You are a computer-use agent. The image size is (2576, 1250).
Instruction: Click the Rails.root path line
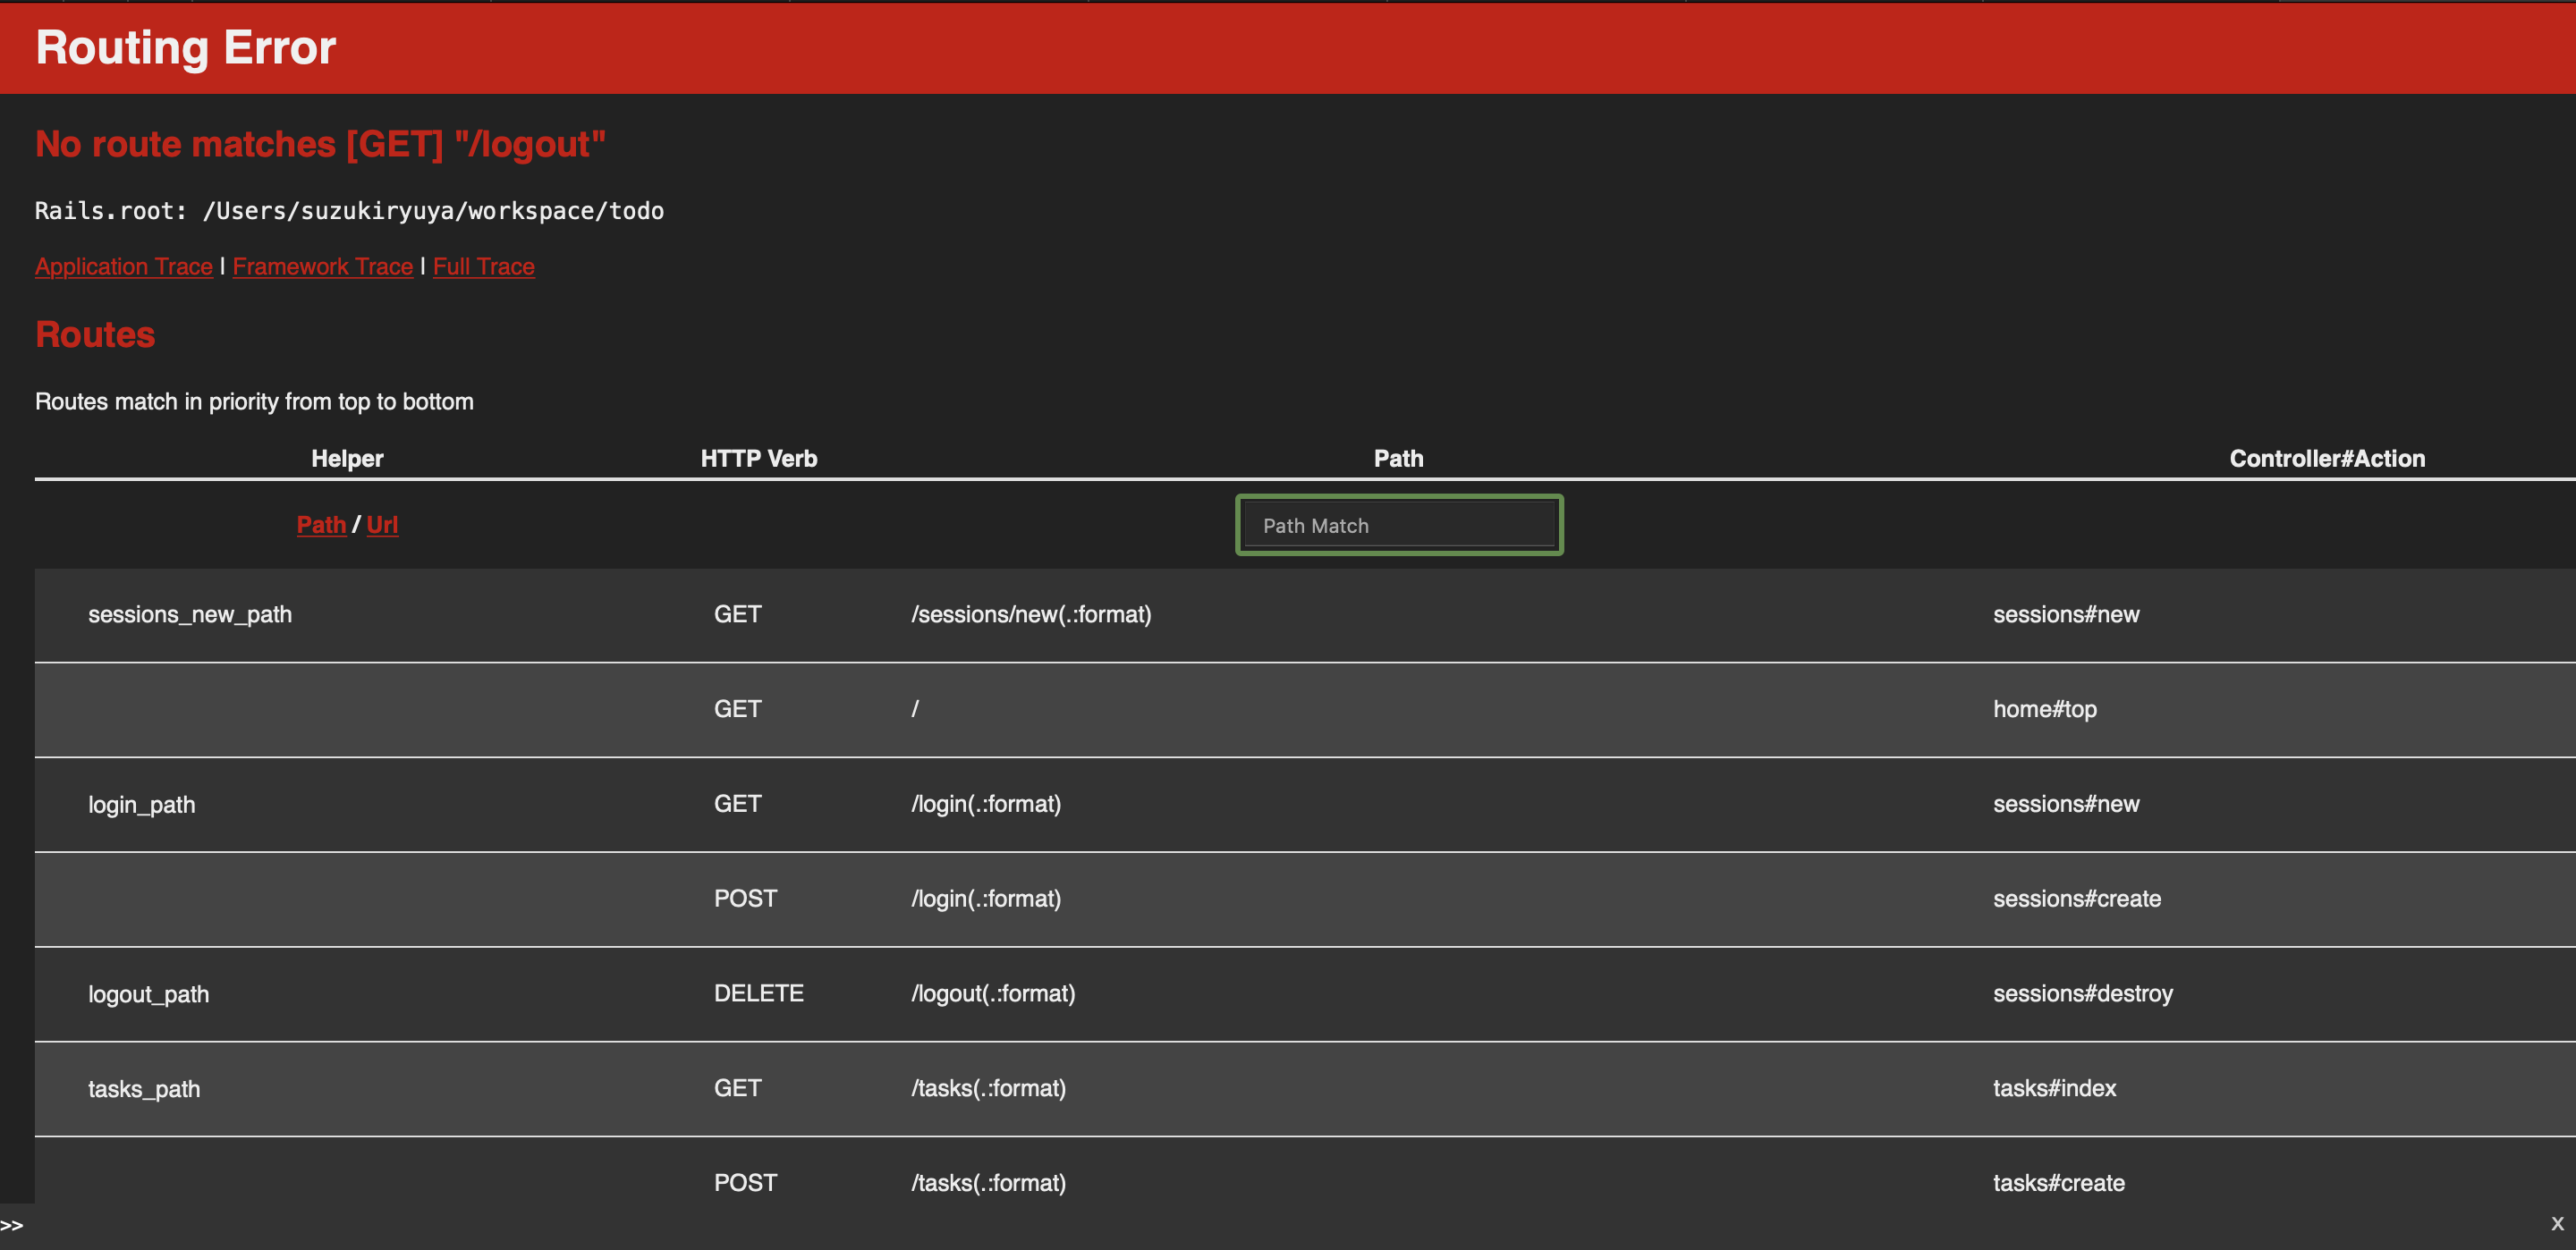[350, 211]
